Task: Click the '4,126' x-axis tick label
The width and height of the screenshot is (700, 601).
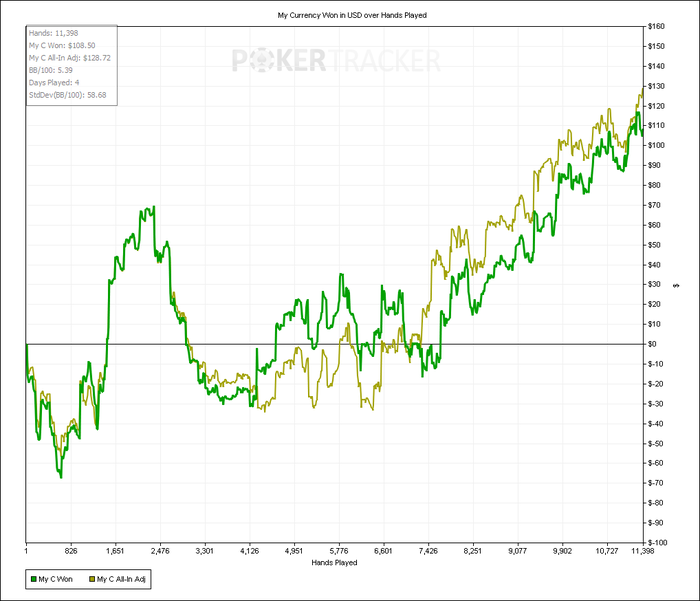Action: point(249,551)
